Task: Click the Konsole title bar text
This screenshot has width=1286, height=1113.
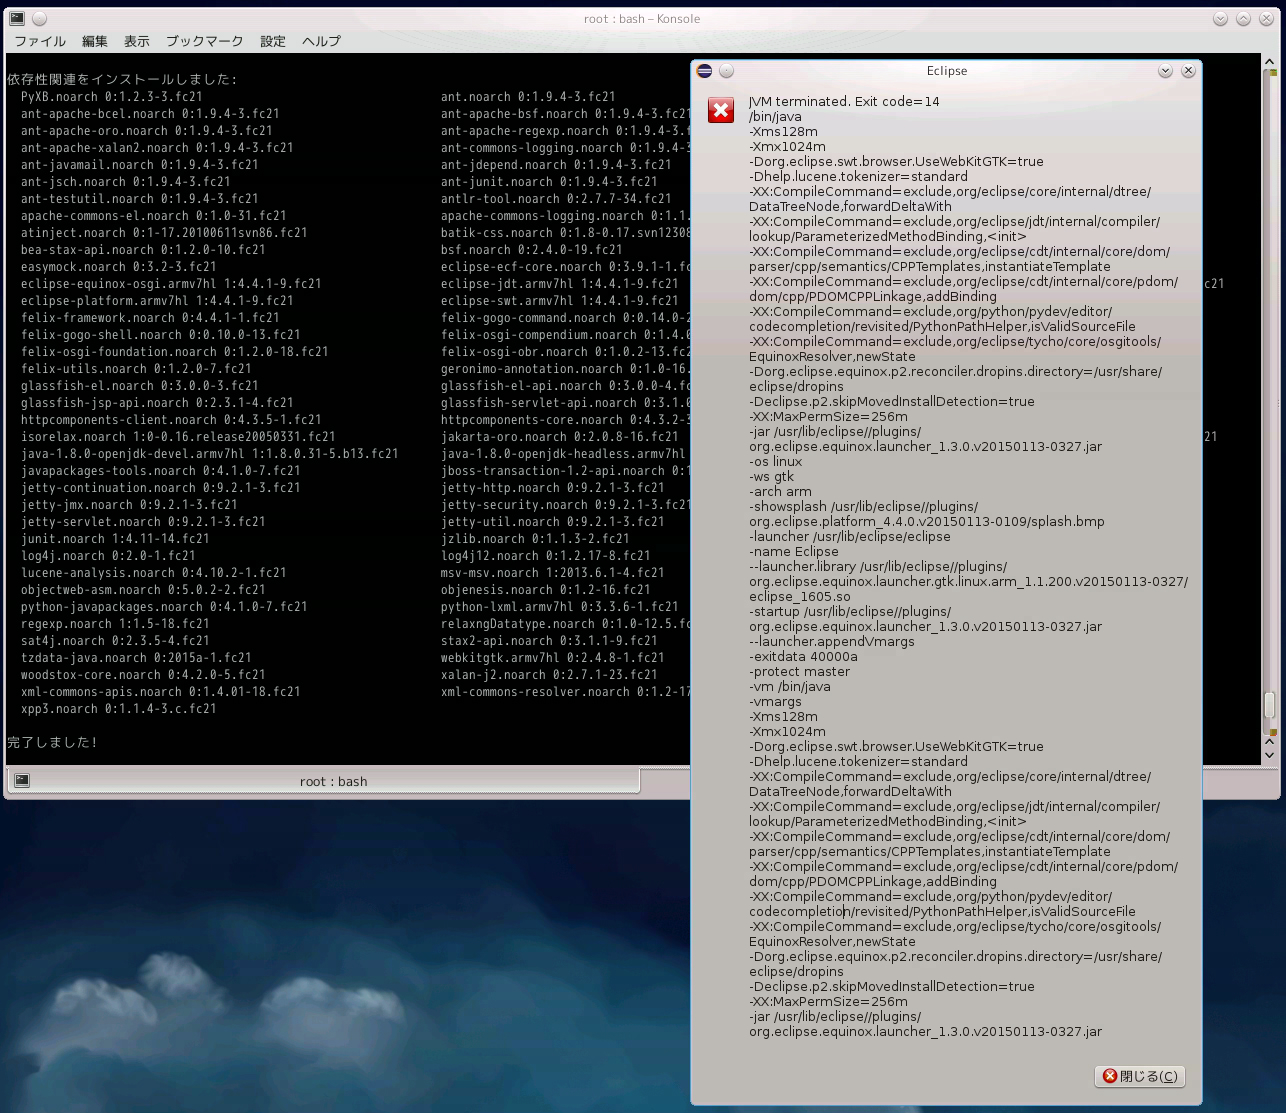Action: 642,19
